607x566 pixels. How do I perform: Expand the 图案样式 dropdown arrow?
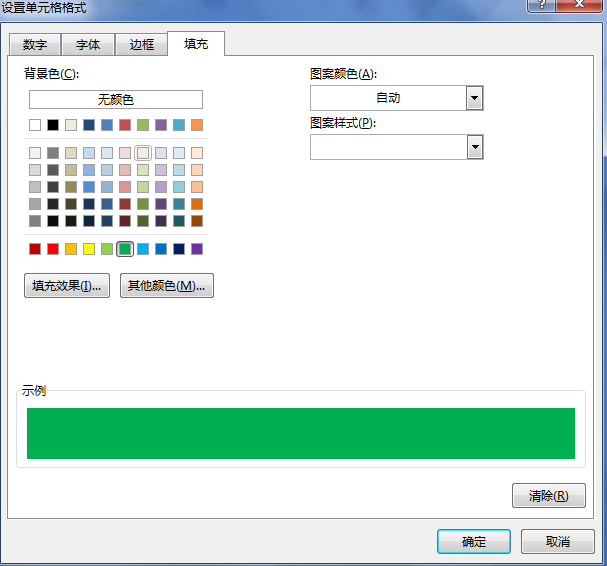click(475, 147)
